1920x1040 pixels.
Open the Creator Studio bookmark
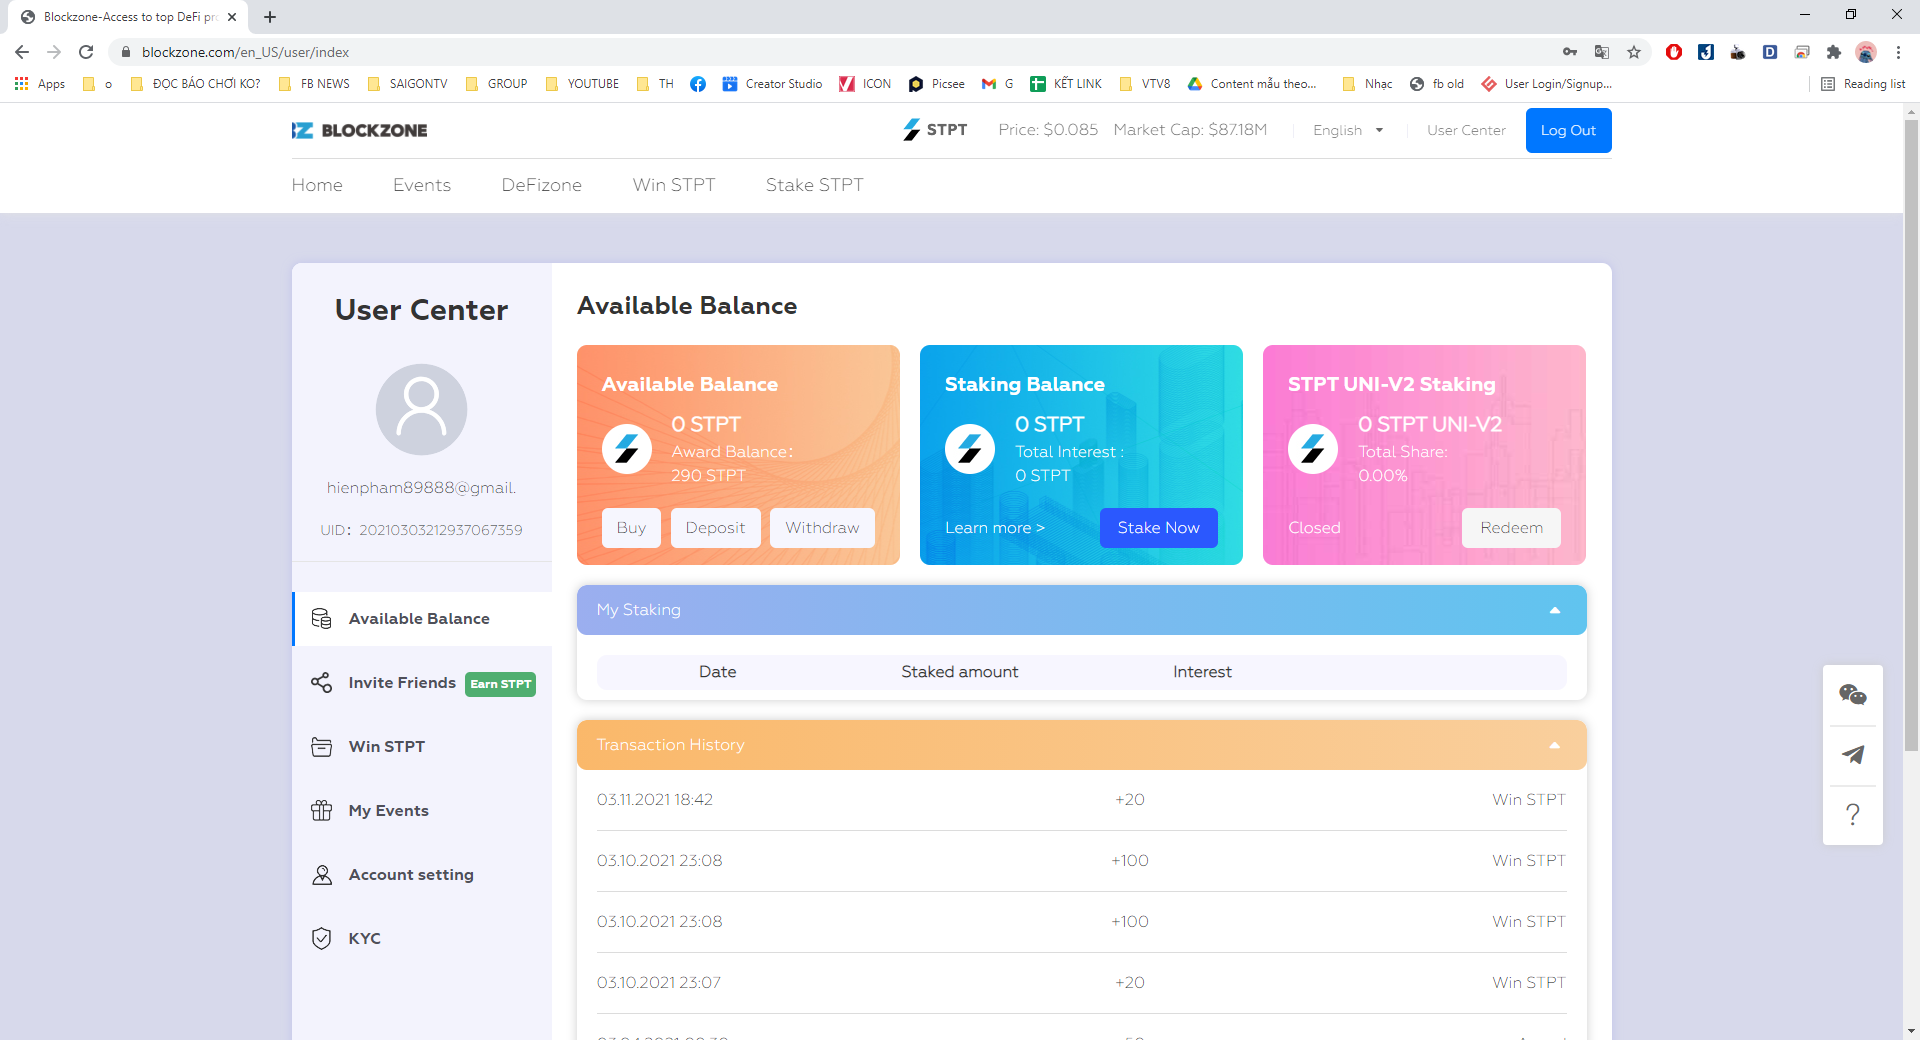point(772,84)
